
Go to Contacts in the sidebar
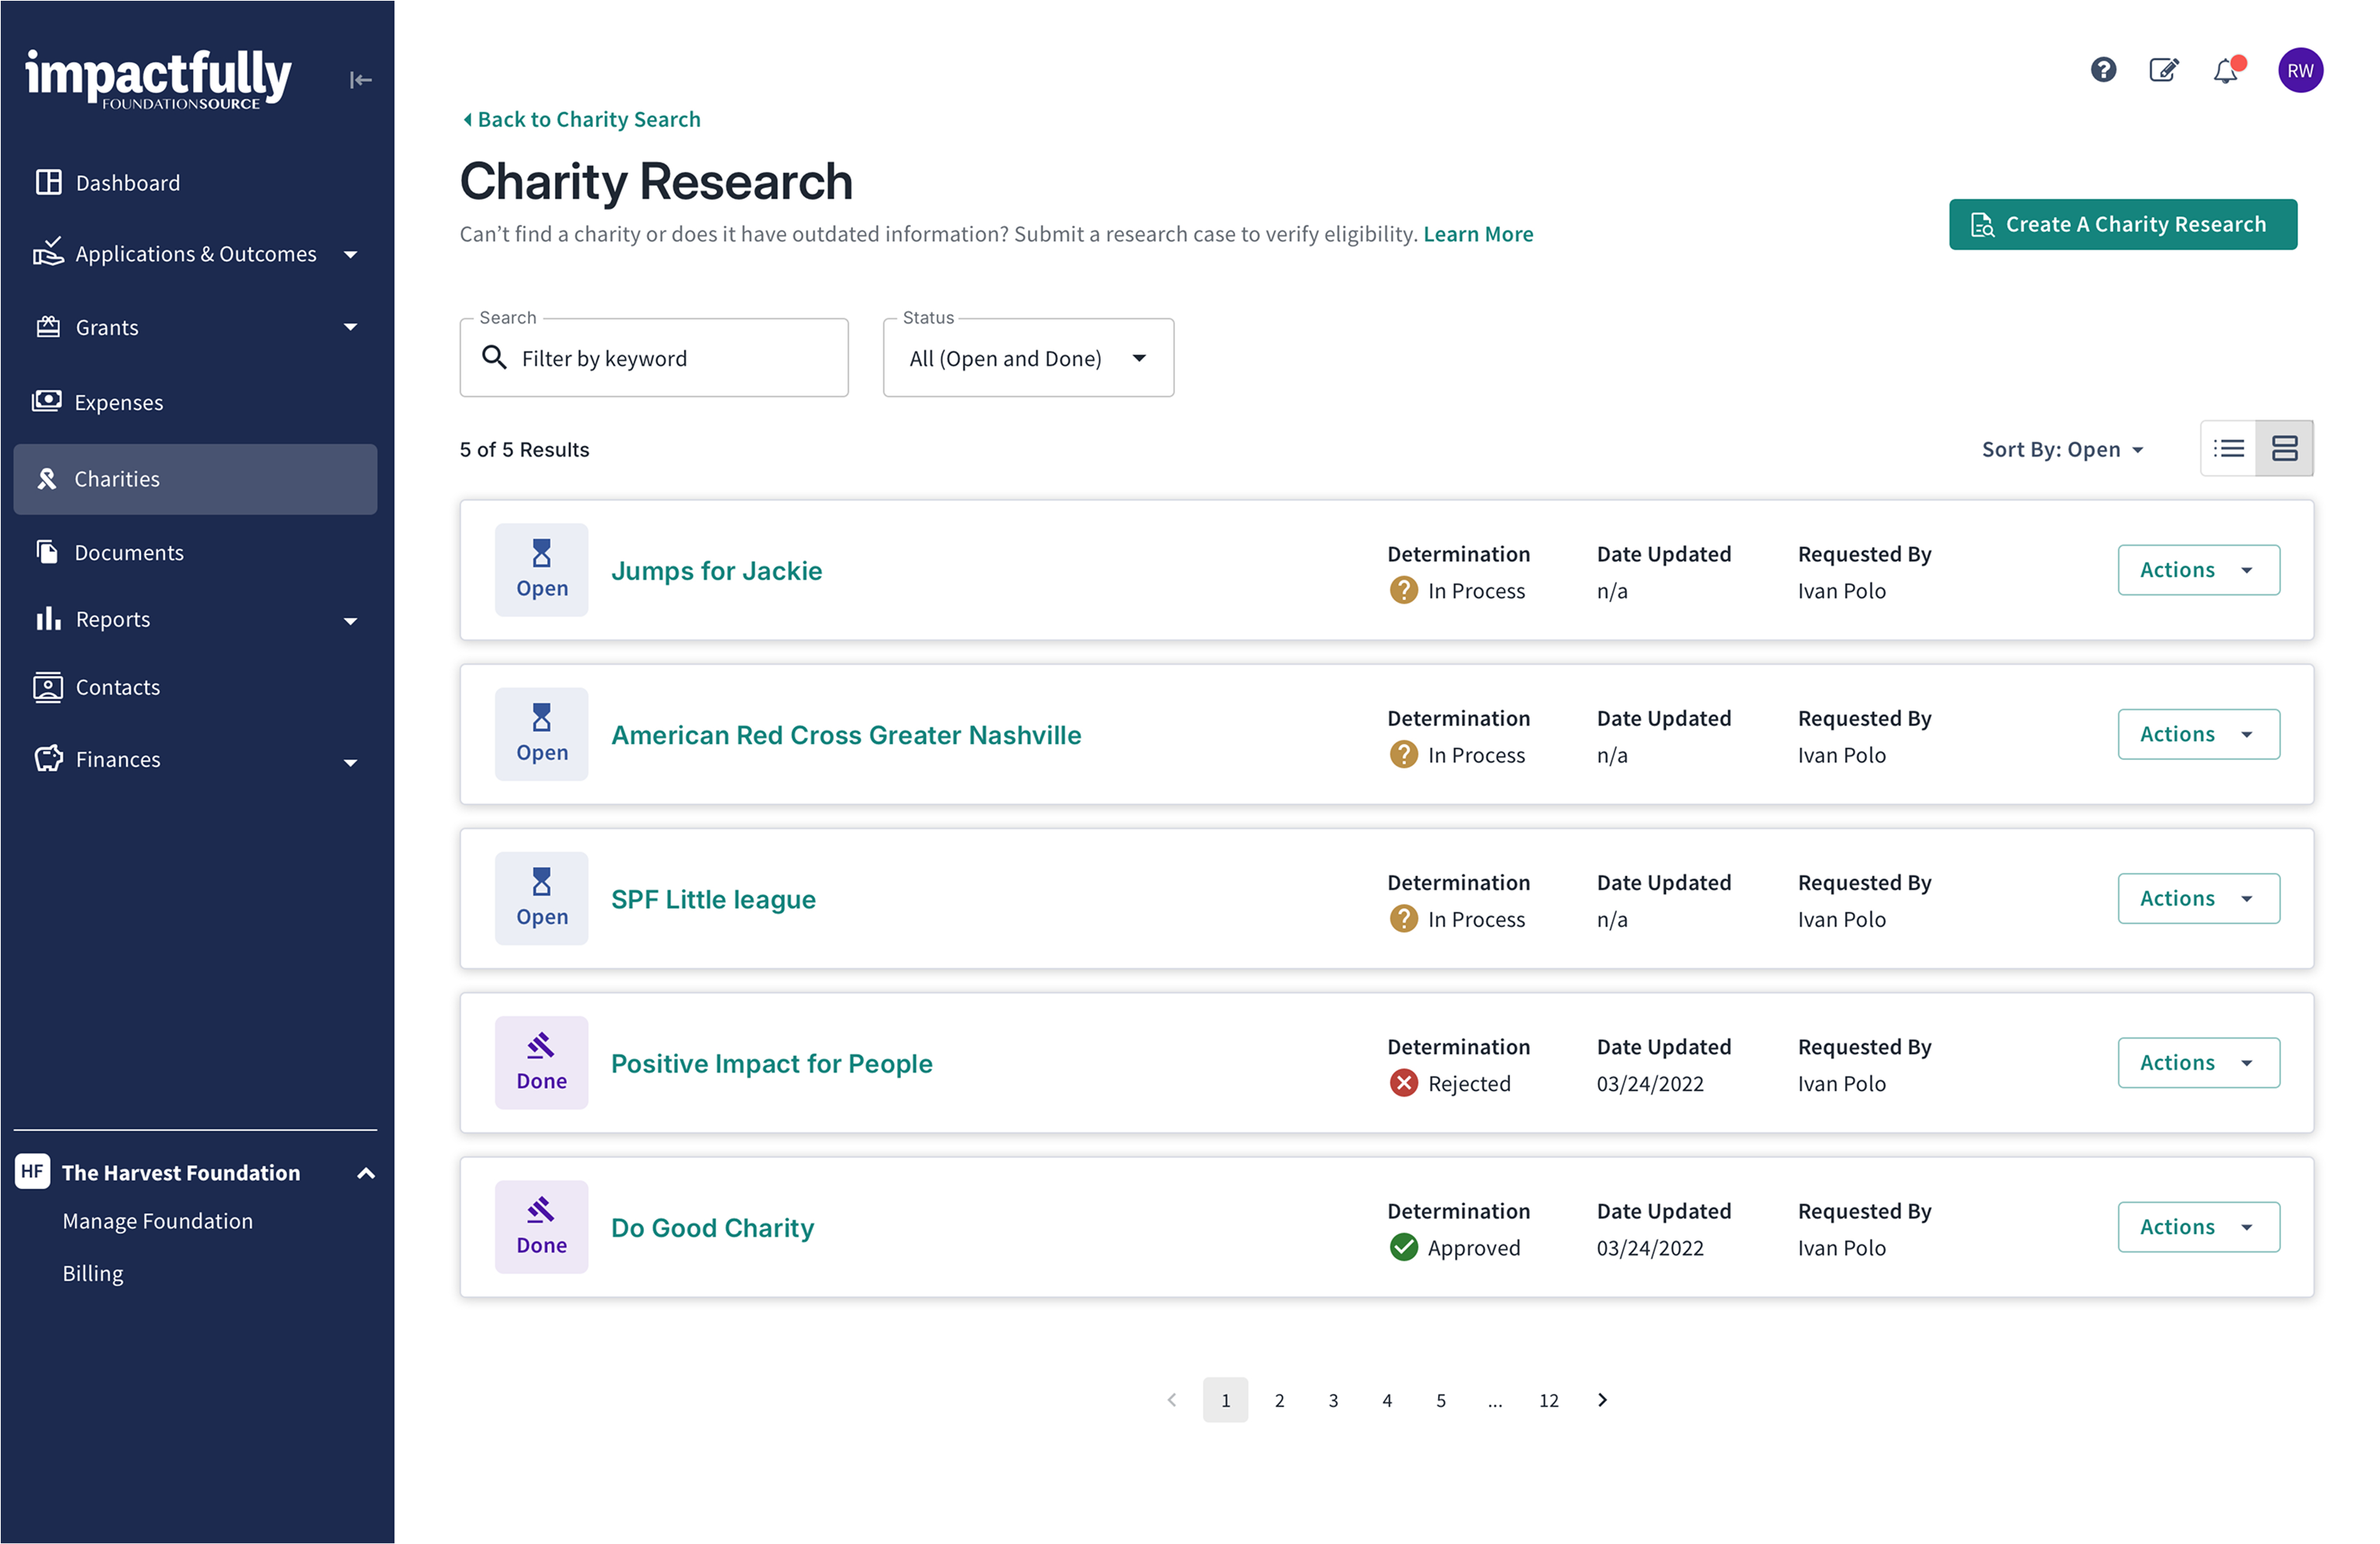[117, 687]
